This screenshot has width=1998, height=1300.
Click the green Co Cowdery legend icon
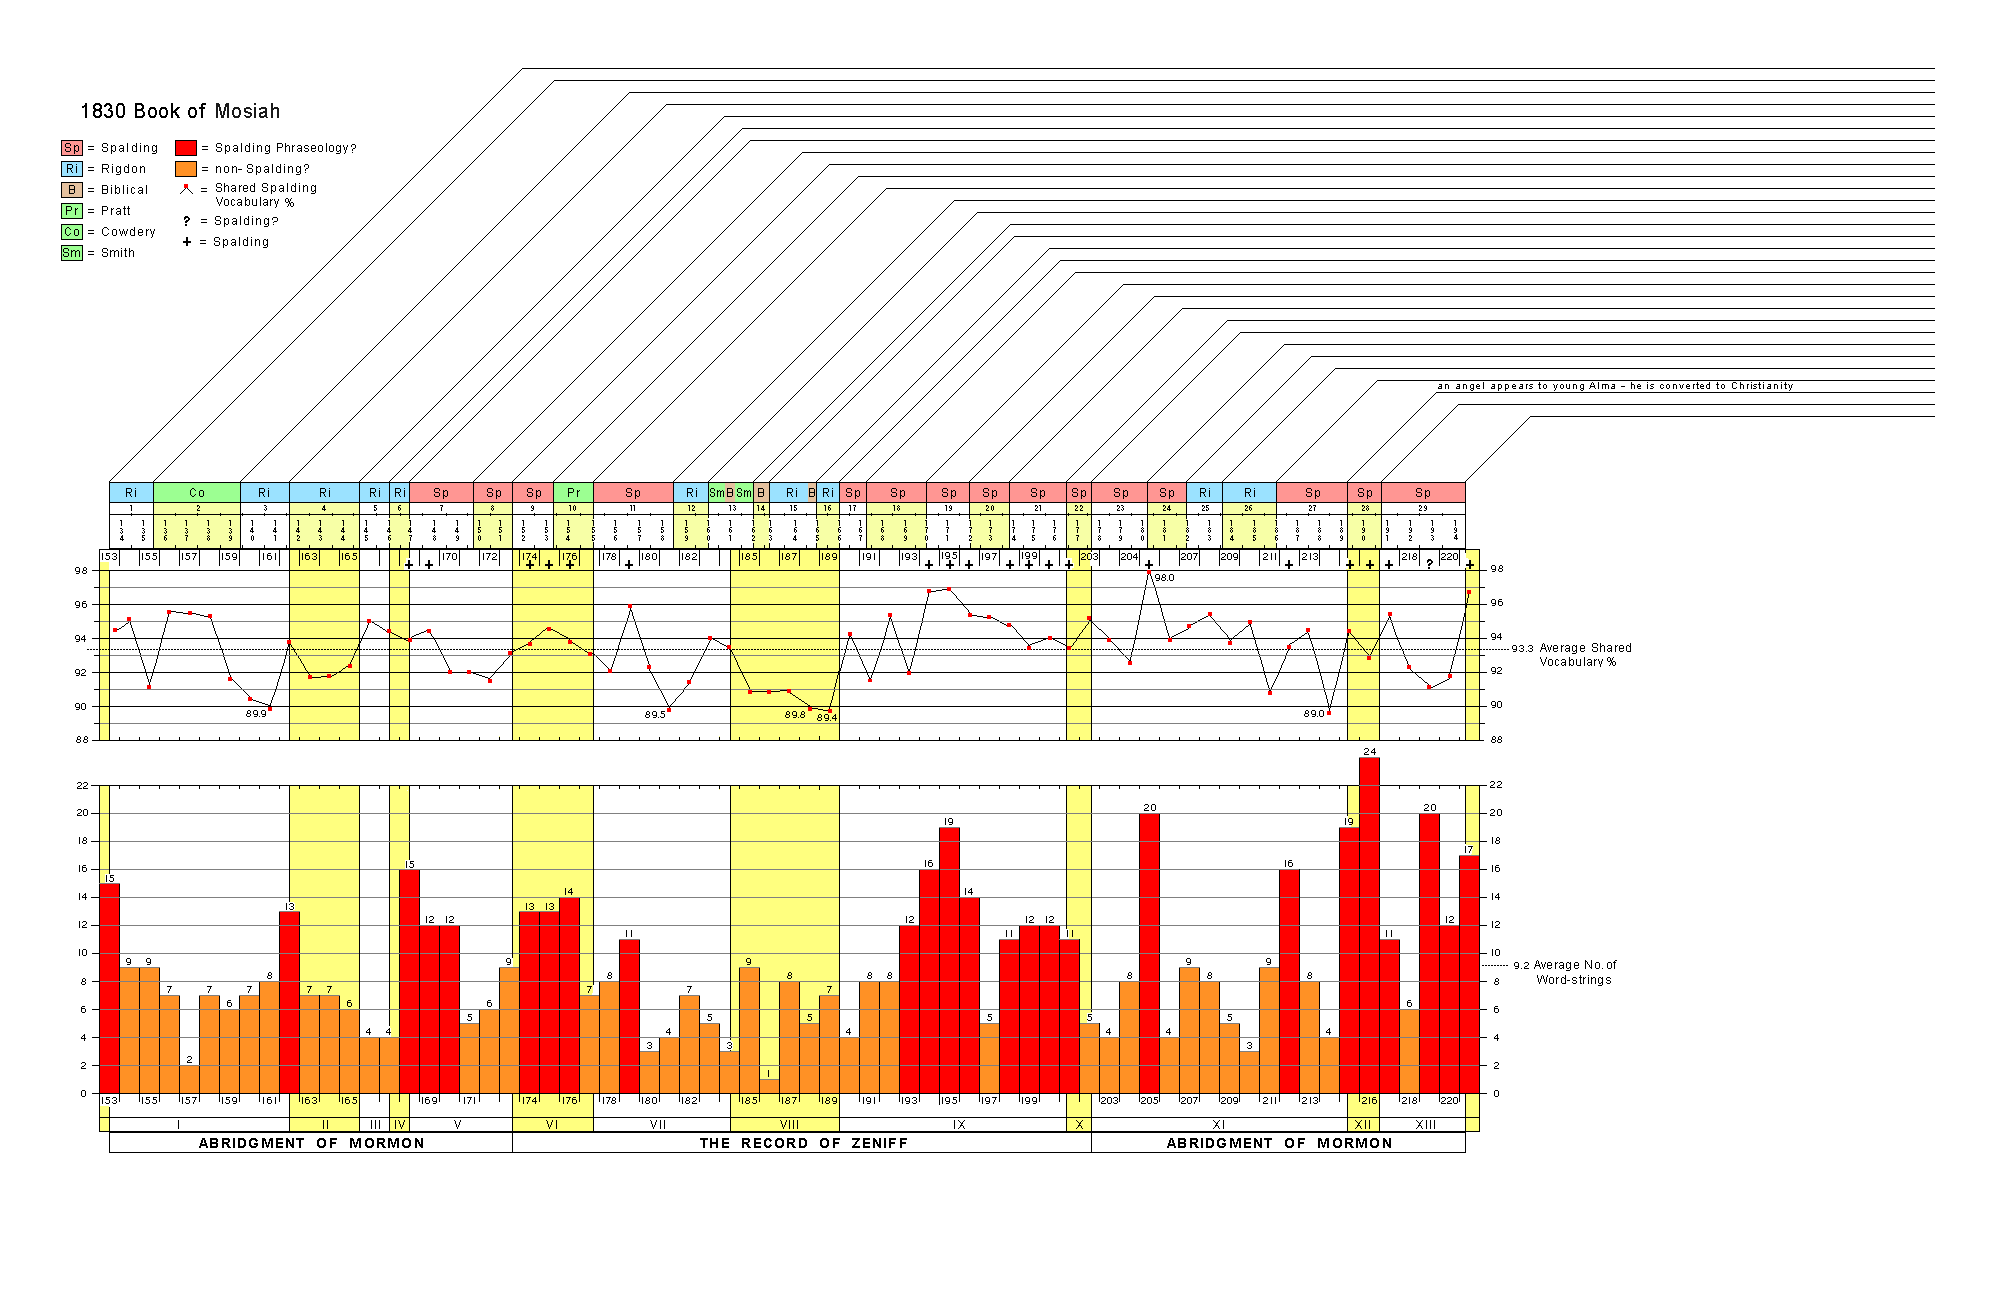(x=71, y=232)
